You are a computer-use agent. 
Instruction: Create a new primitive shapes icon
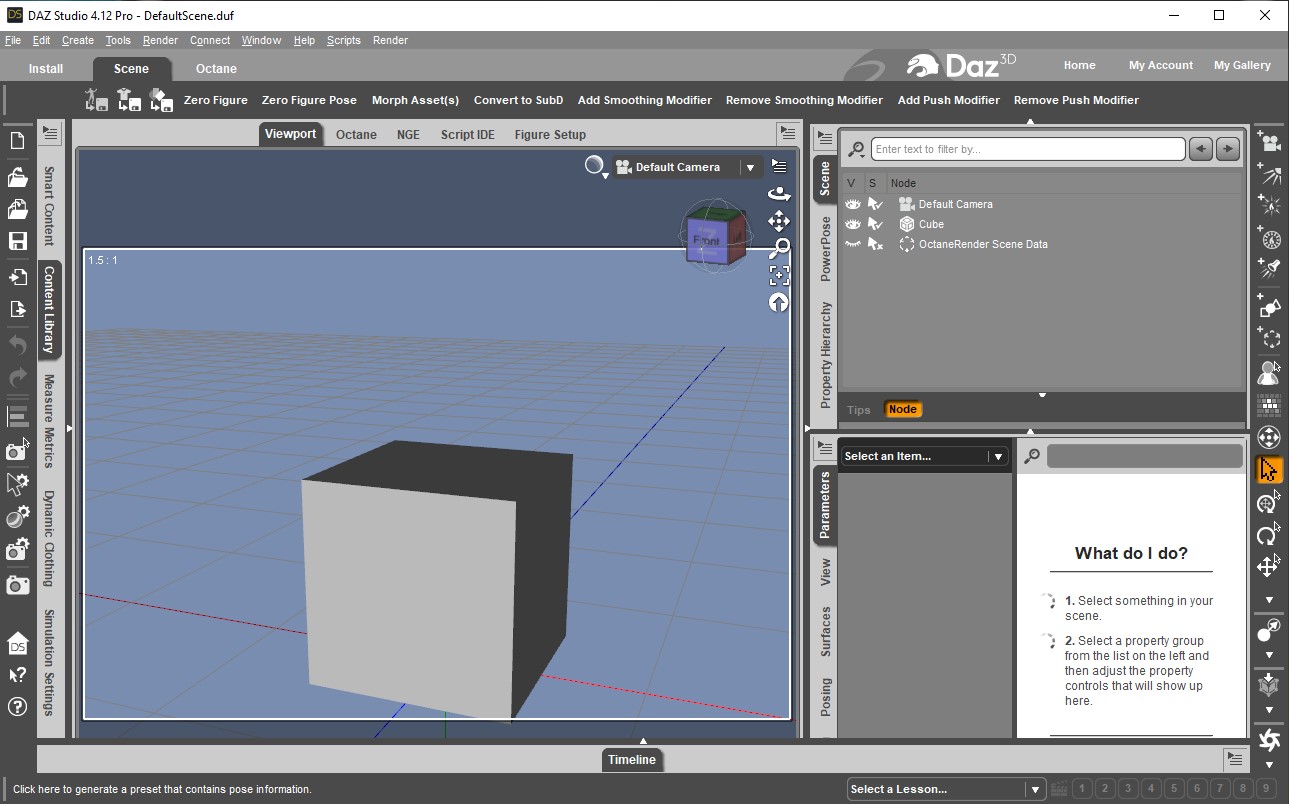[x=1269, y=305]
